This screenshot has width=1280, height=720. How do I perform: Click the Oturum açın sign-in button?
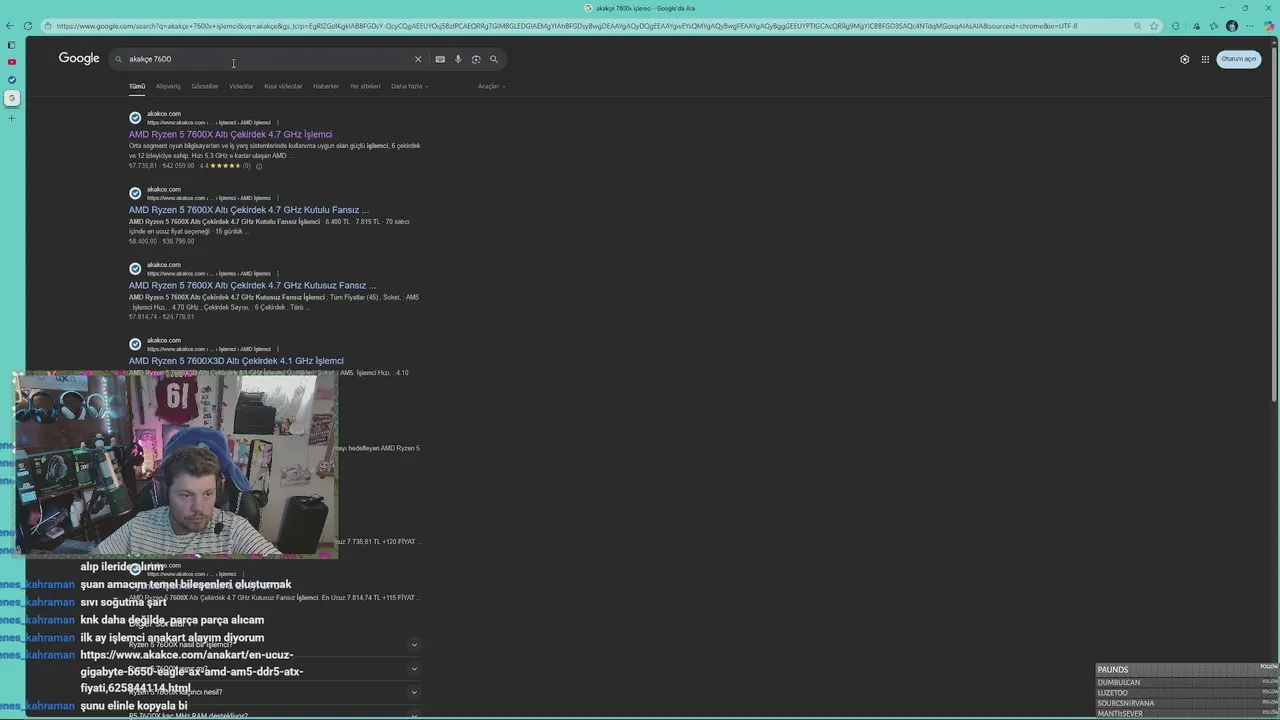coord(1238,59)
